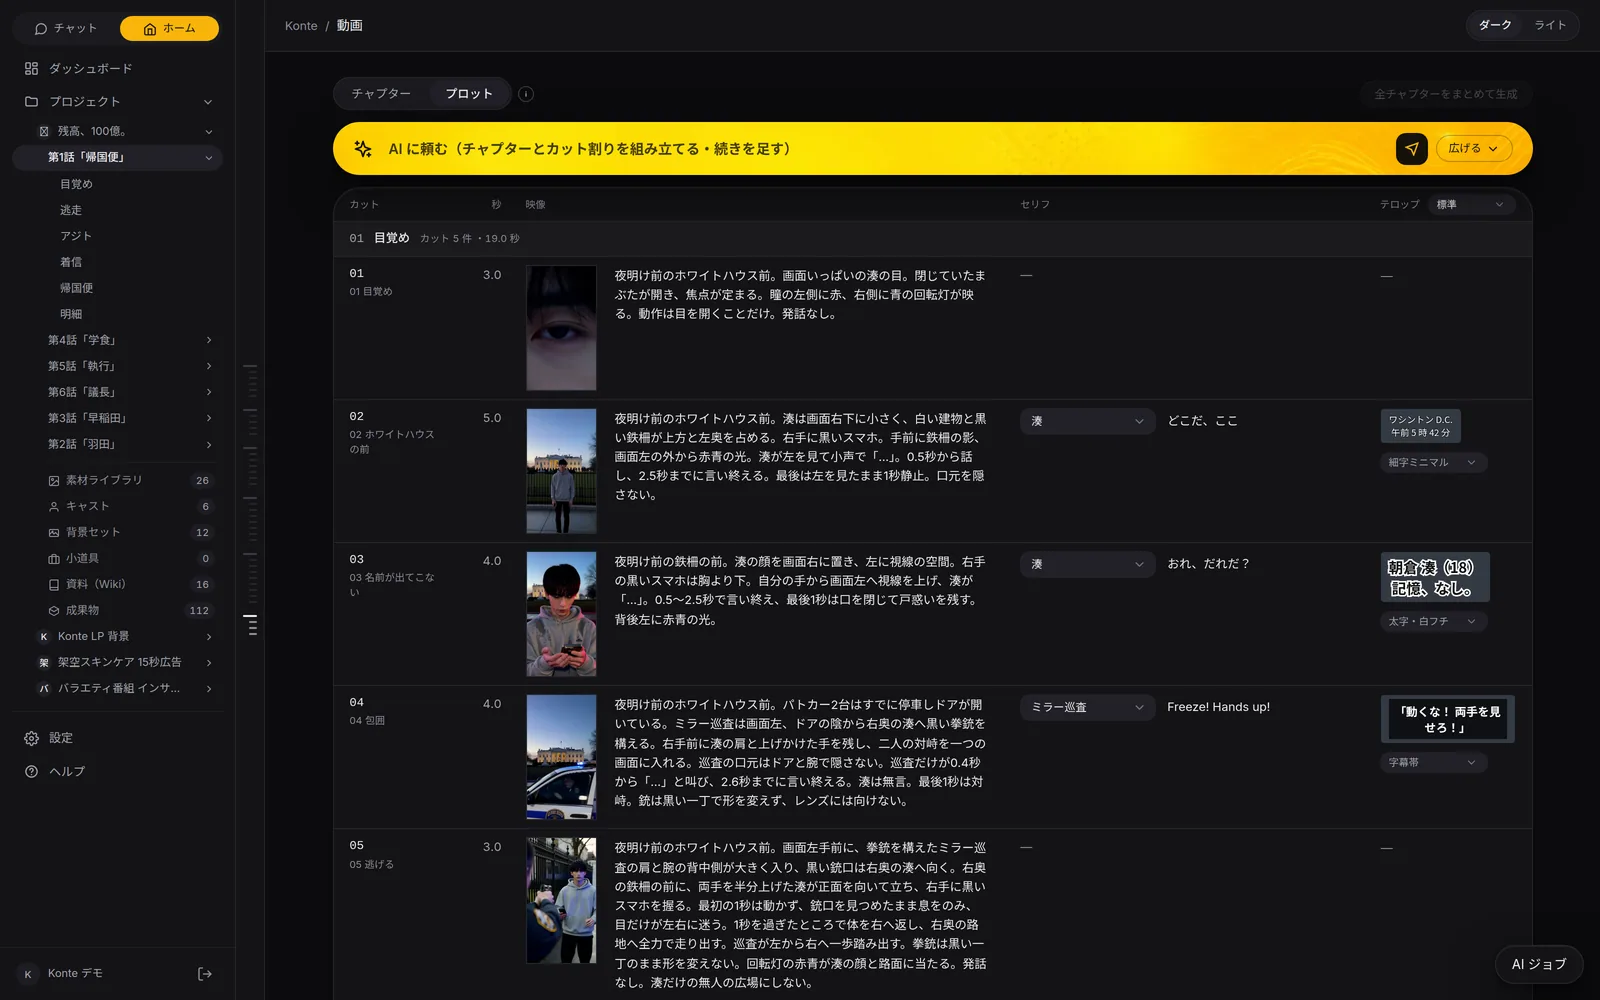This screenshot has height=1000, width=1600.
Task: Click the logout icon next to Konte デモ
Action: [x=205, y=974]
